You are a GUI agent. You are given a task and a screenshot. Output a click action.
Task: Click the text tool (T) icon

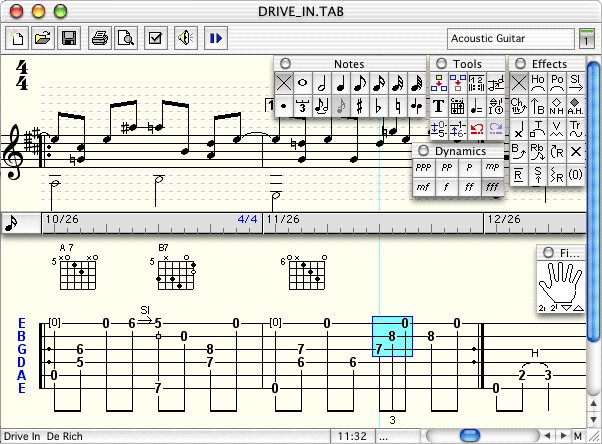[439, 106]
